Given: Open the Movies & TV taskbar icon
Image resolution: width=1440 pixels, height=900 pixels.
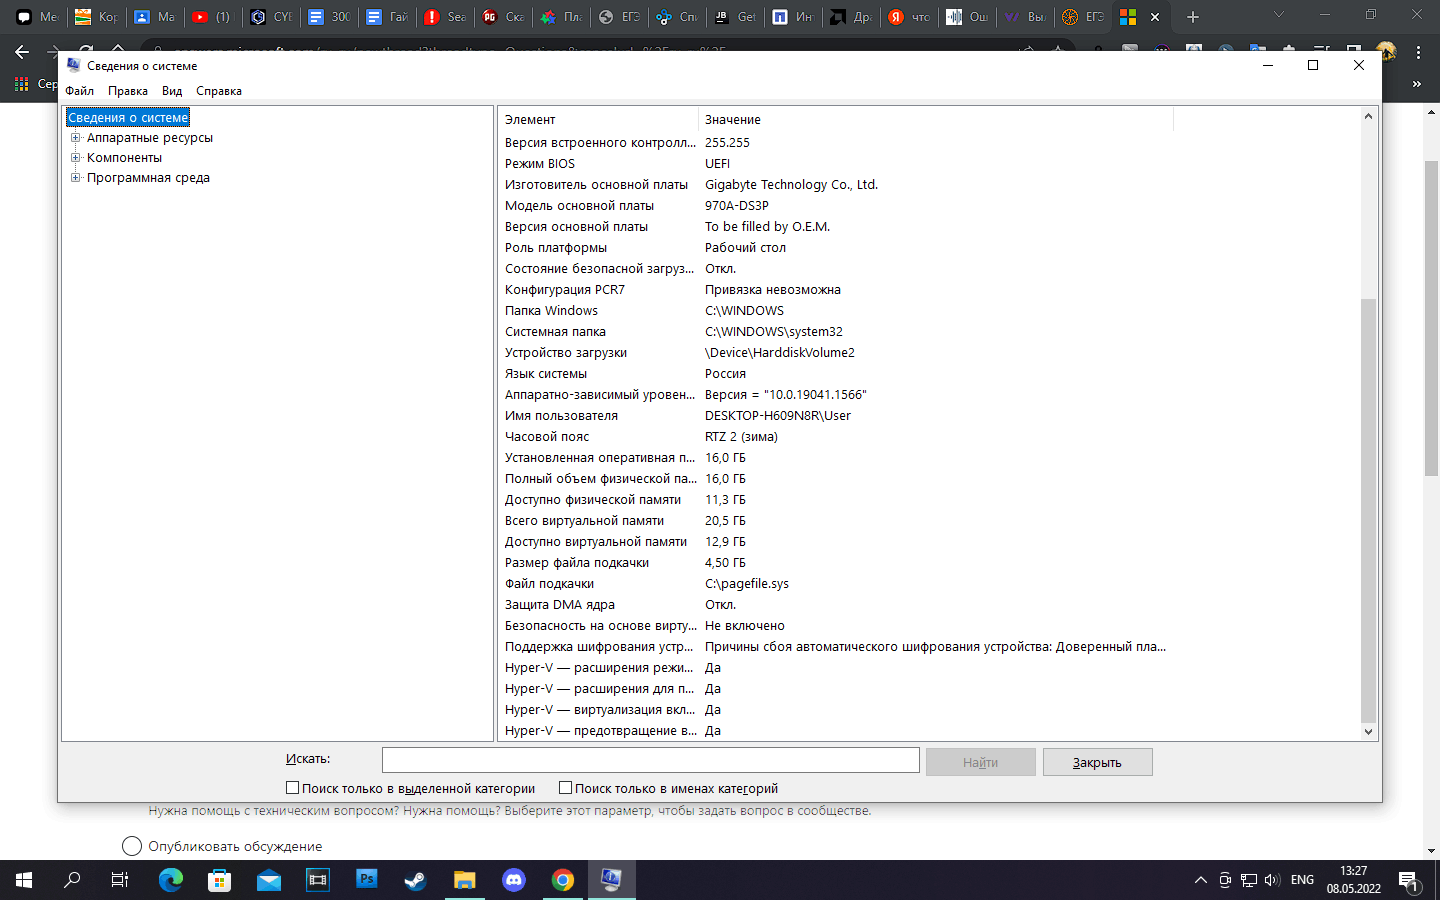Looking at the screenshot, I should [318, 880].
